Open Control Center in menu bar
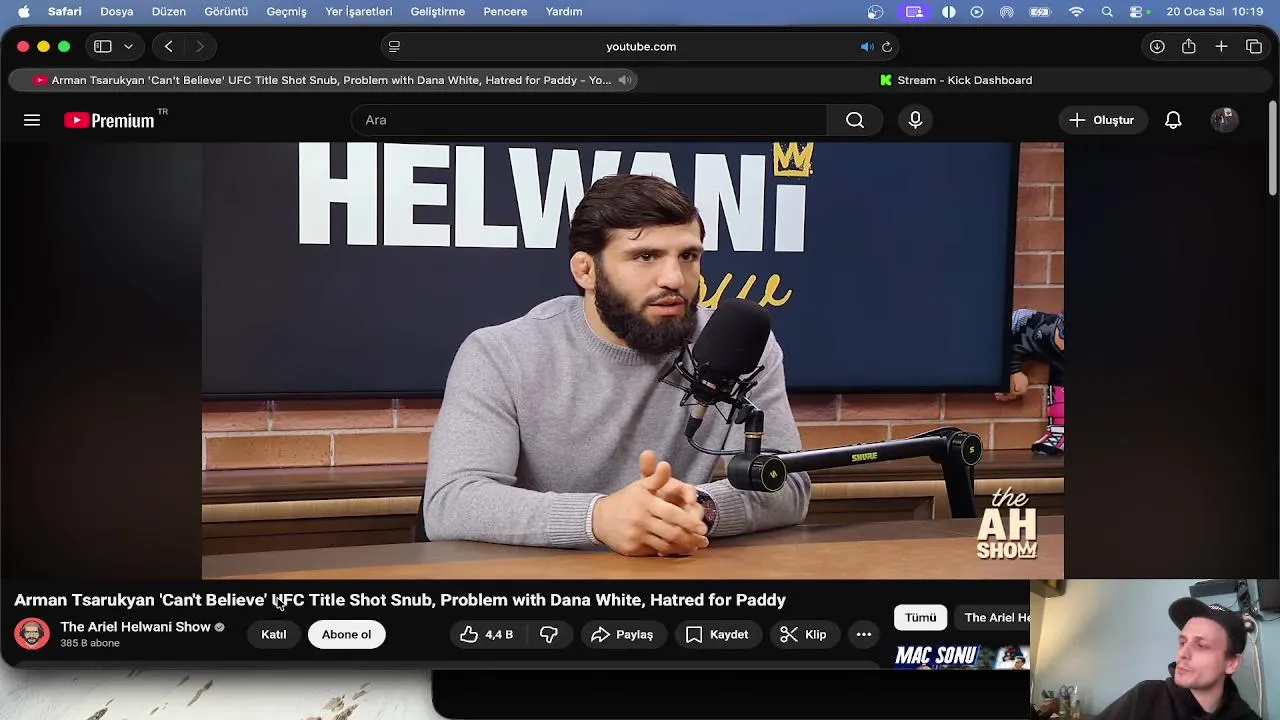Viewport: 1280px width, 720px height. tap(1137, 11)
